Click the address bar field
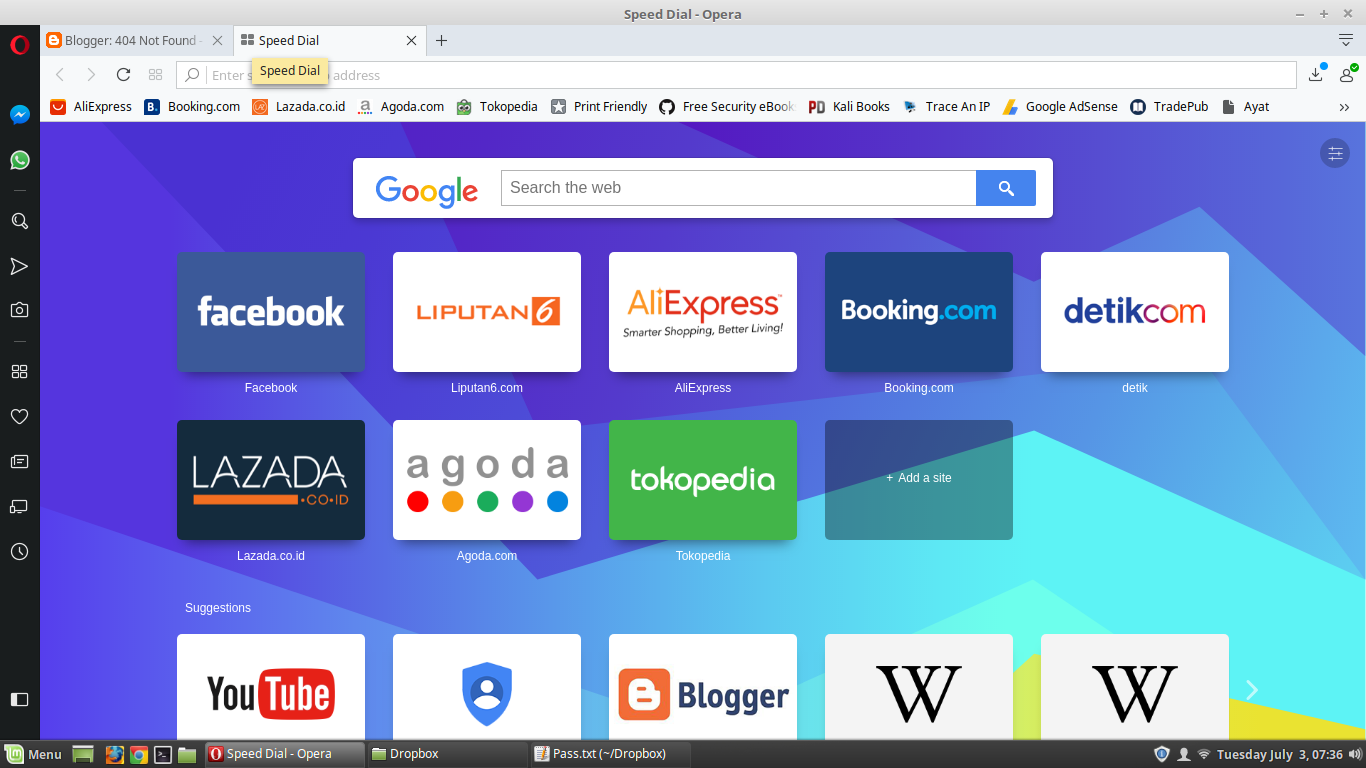The width and height of the screenshot is (1366, 768). [736, 75]
